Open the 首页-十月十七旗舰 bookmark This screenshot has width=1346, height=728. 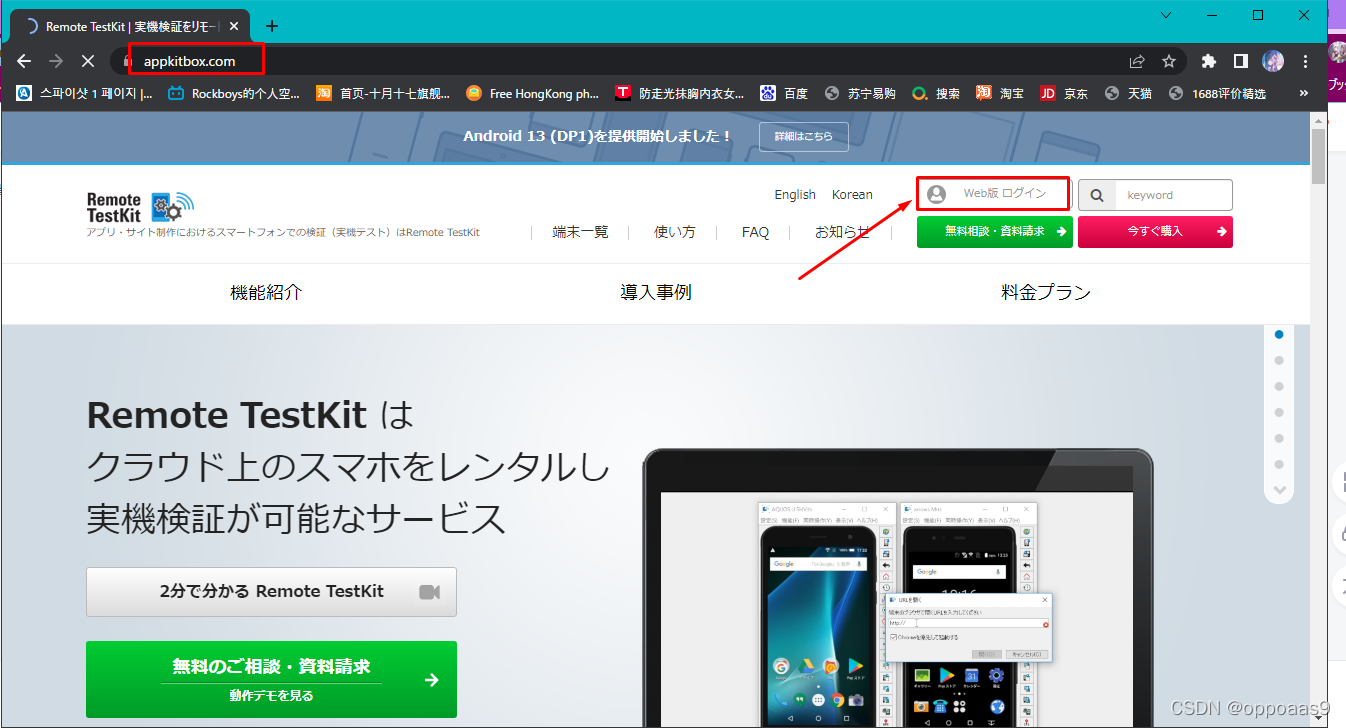384,93
